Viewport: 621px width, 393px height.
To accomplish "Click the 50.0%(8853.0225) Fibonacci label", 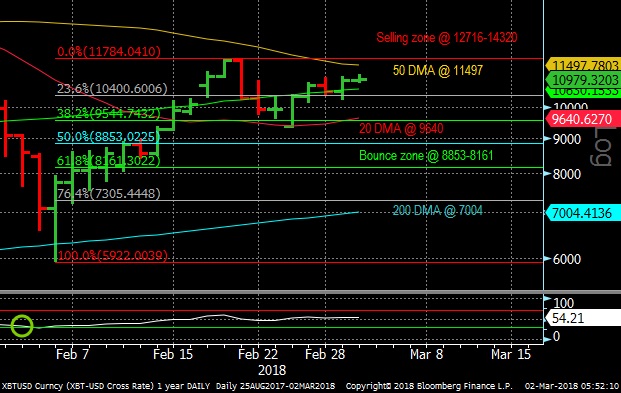I will tap(108, 137).
